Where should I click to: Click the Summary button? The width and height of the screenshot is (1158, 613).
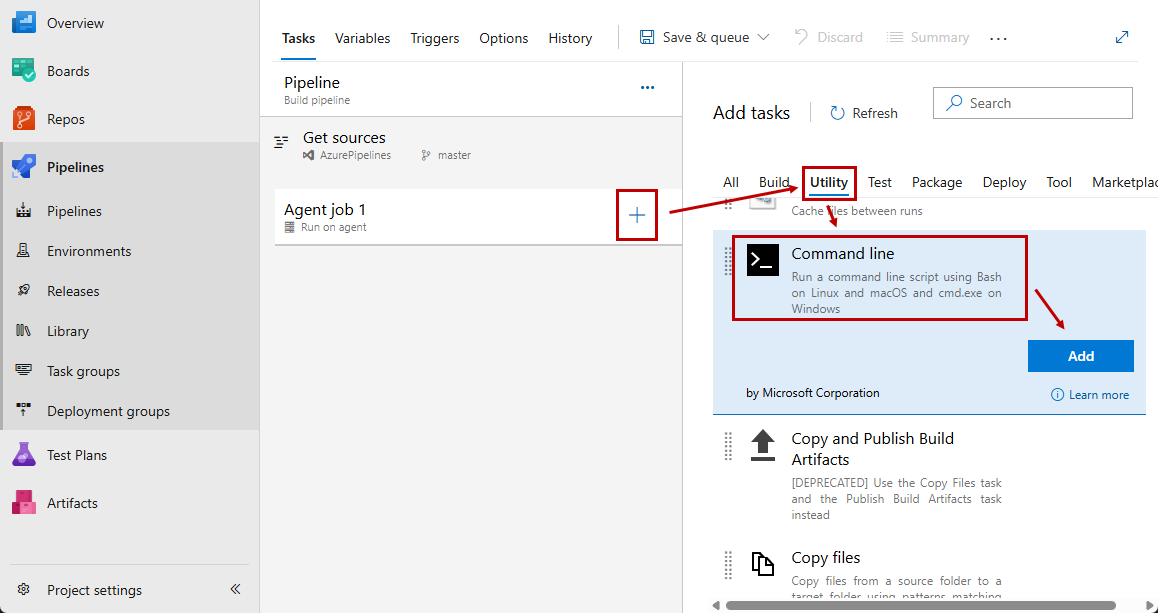point(928,37)
